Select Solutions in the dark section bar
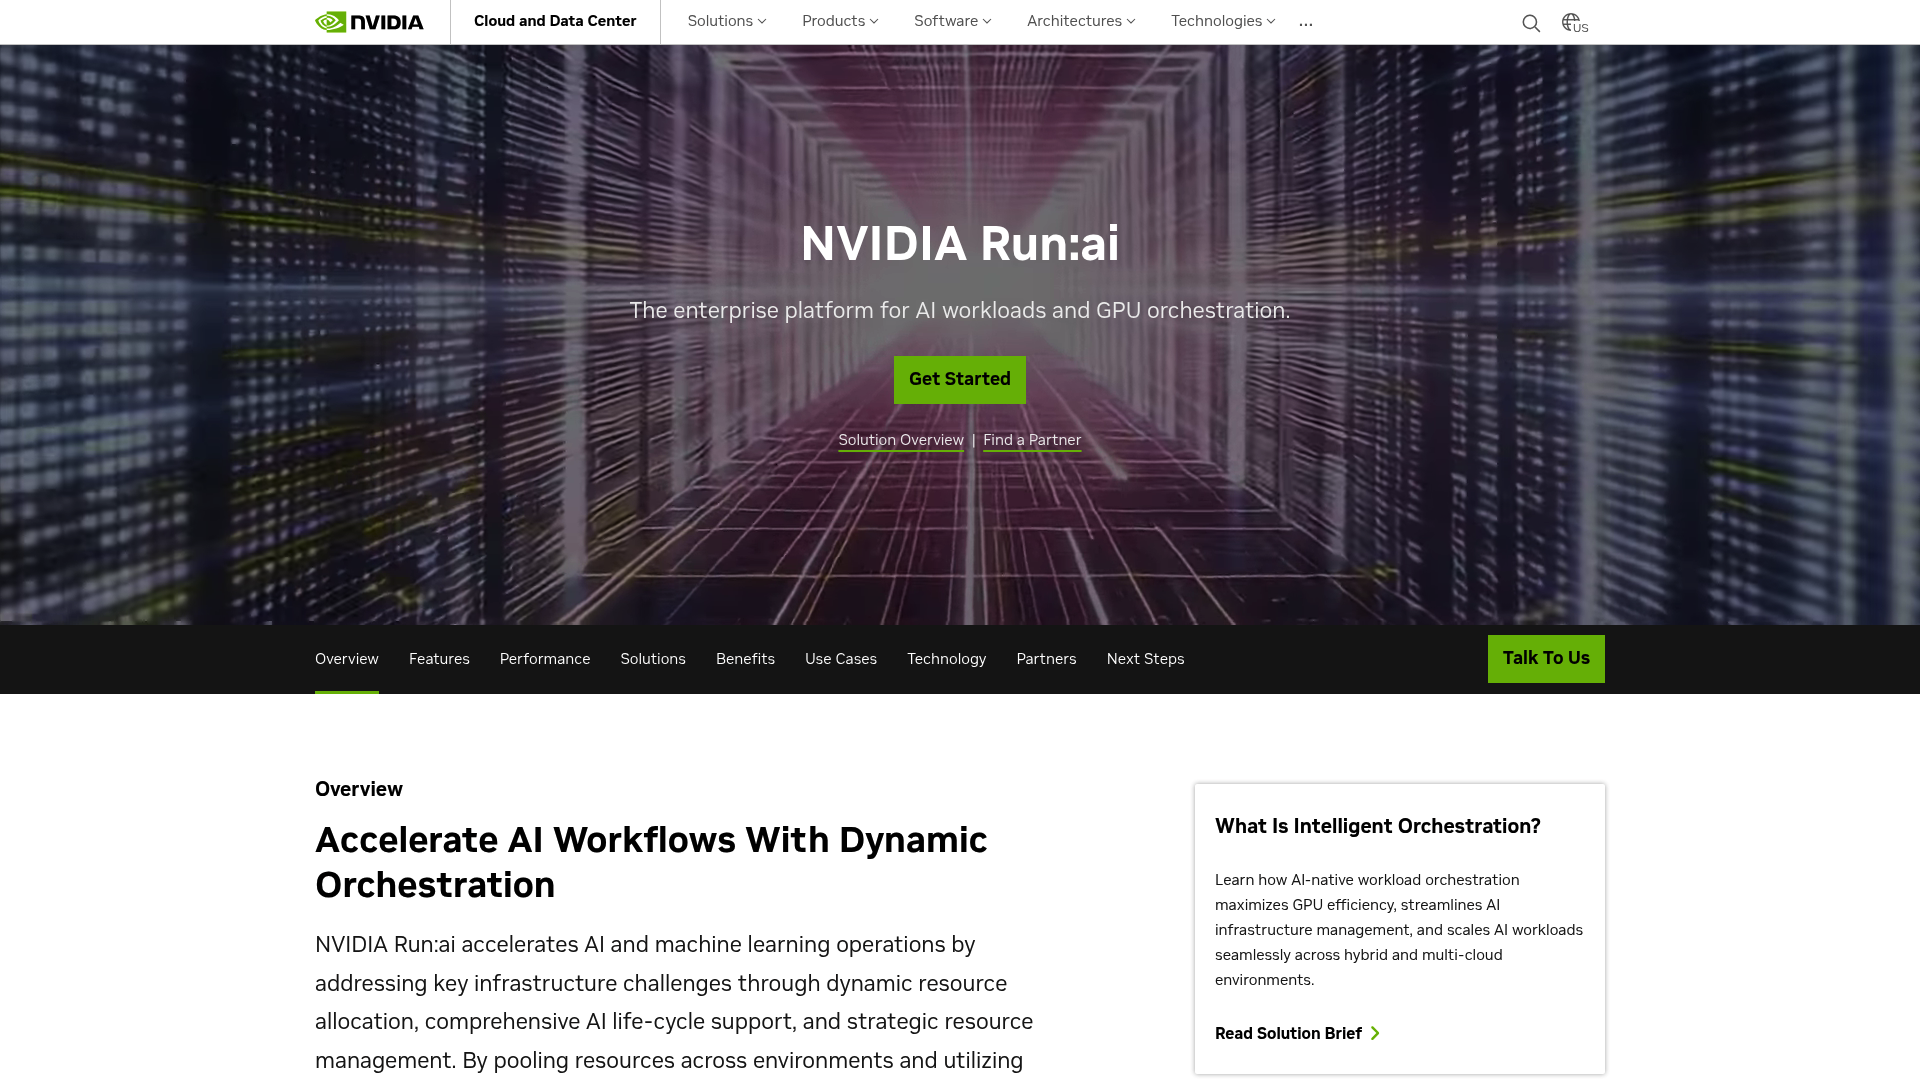1920x1080 pixels. (653, 659)
